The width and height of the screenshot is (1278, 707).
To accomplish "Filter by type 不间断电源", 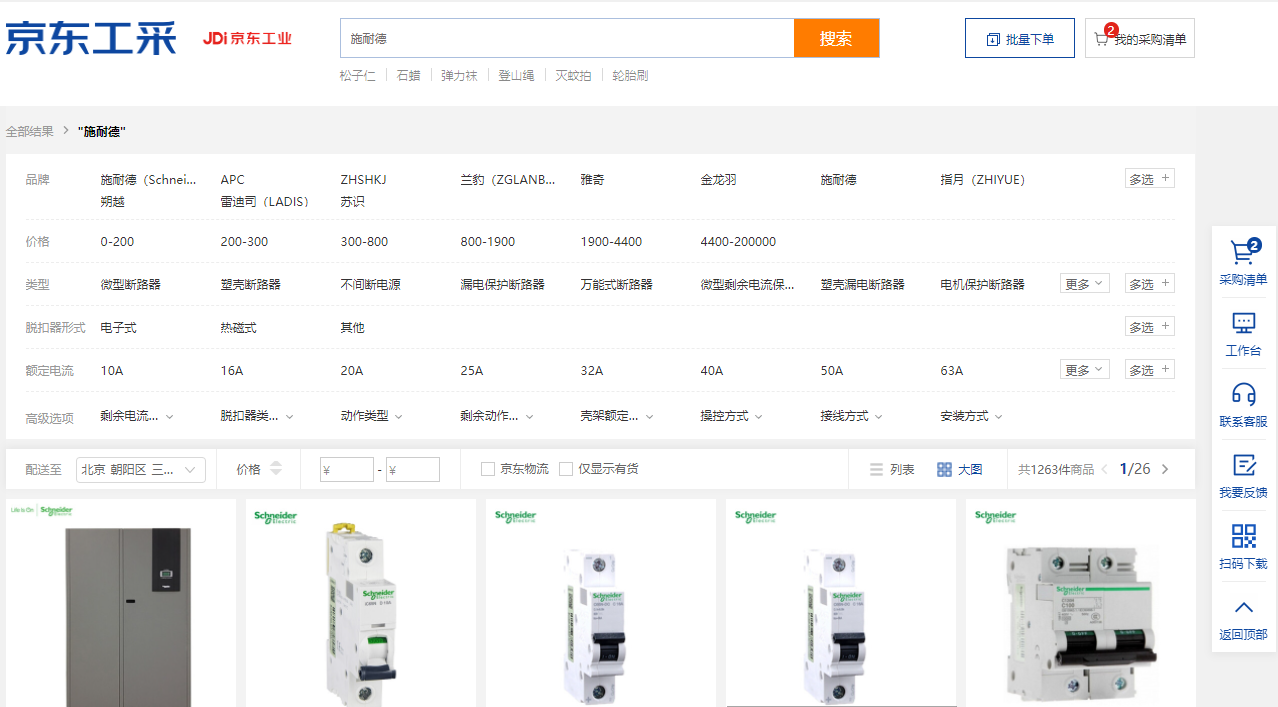I will [370, 284].
